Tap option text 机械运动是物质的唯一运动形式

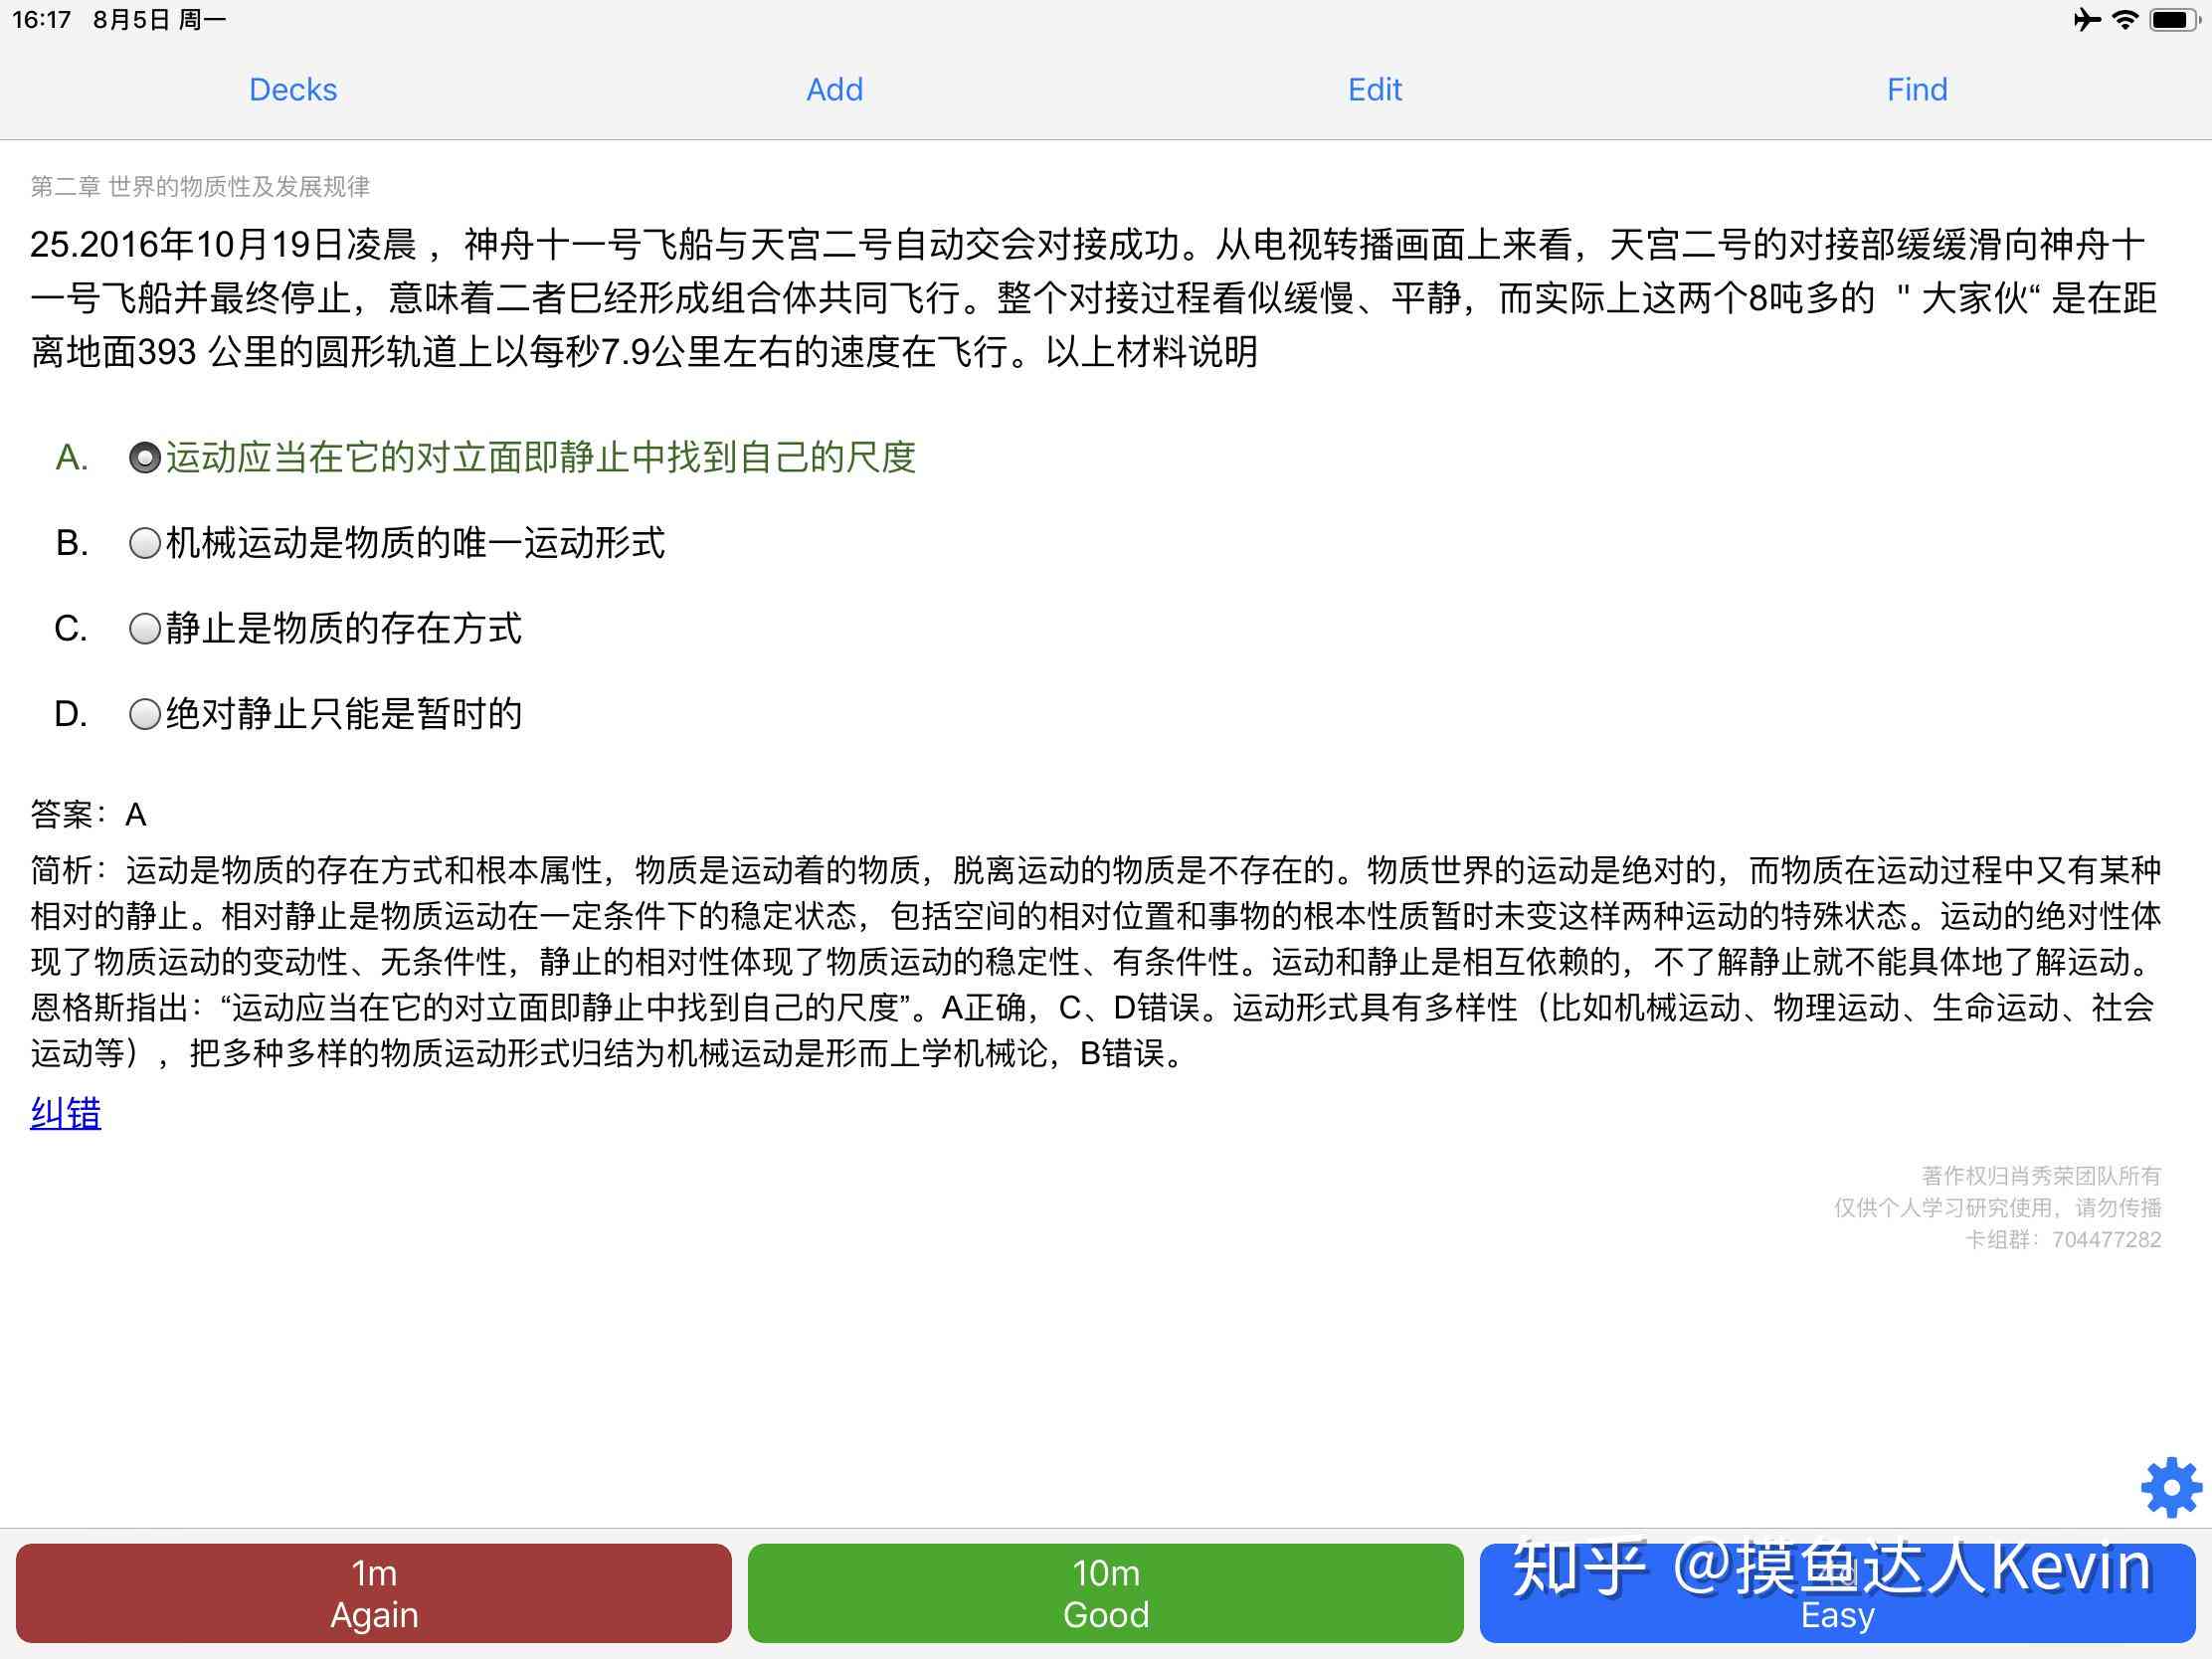[x=415, y=543]
